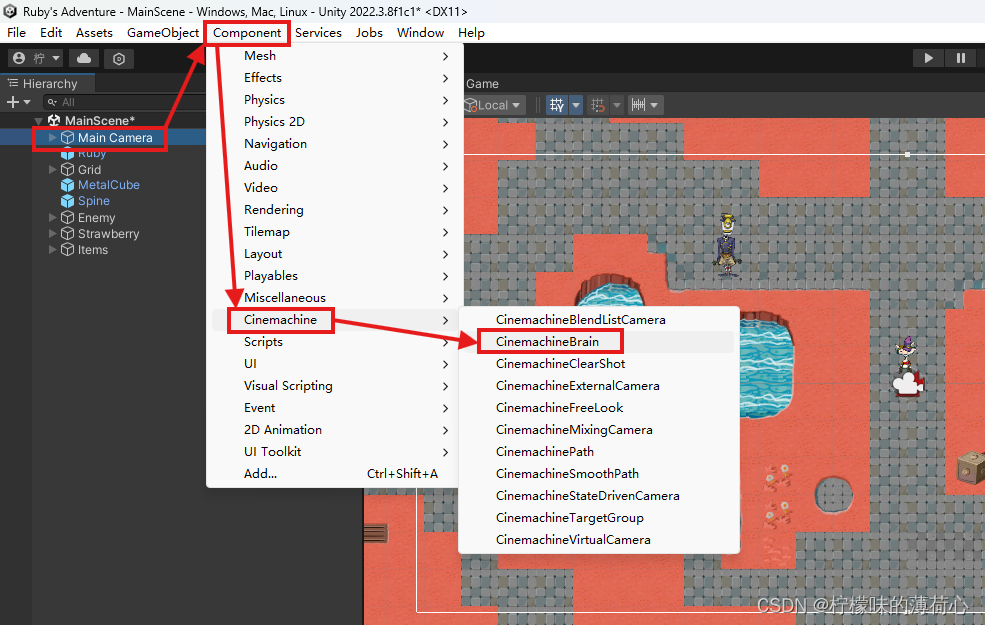Collapse the Main Camera entry

(x=51, y=137)
